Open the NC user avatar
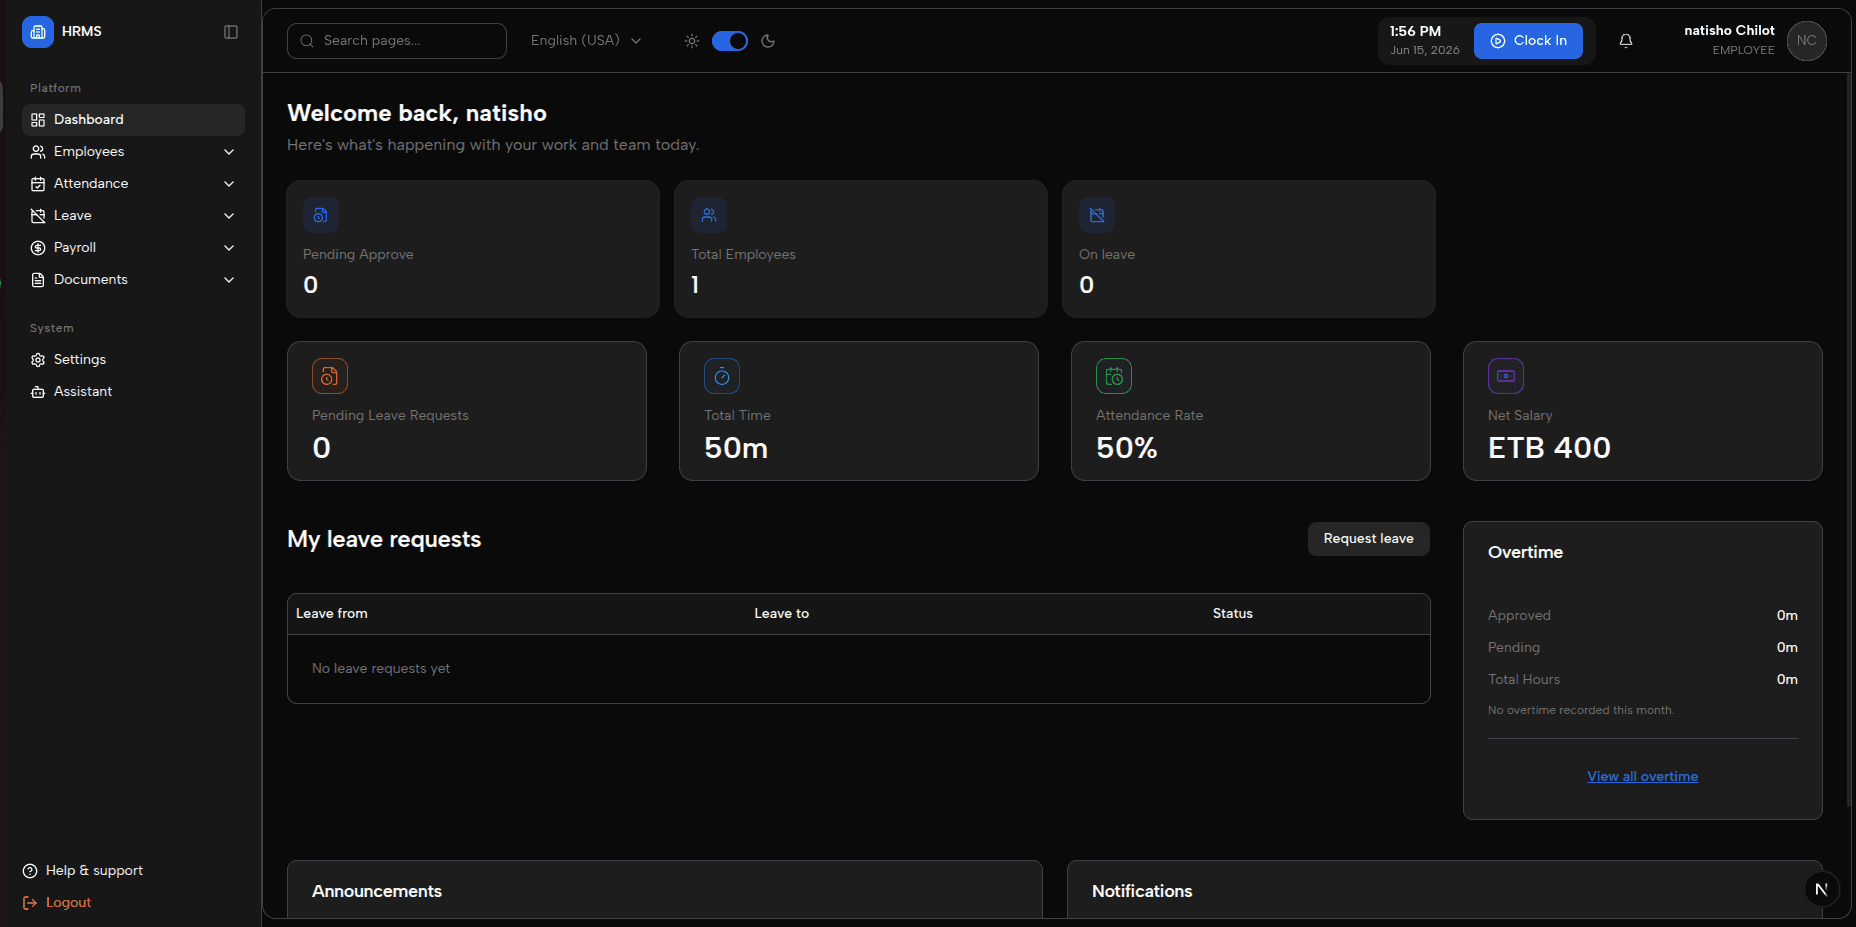Image resolution: width=1856 pixels, height=927 pixels. (1806, 41)
